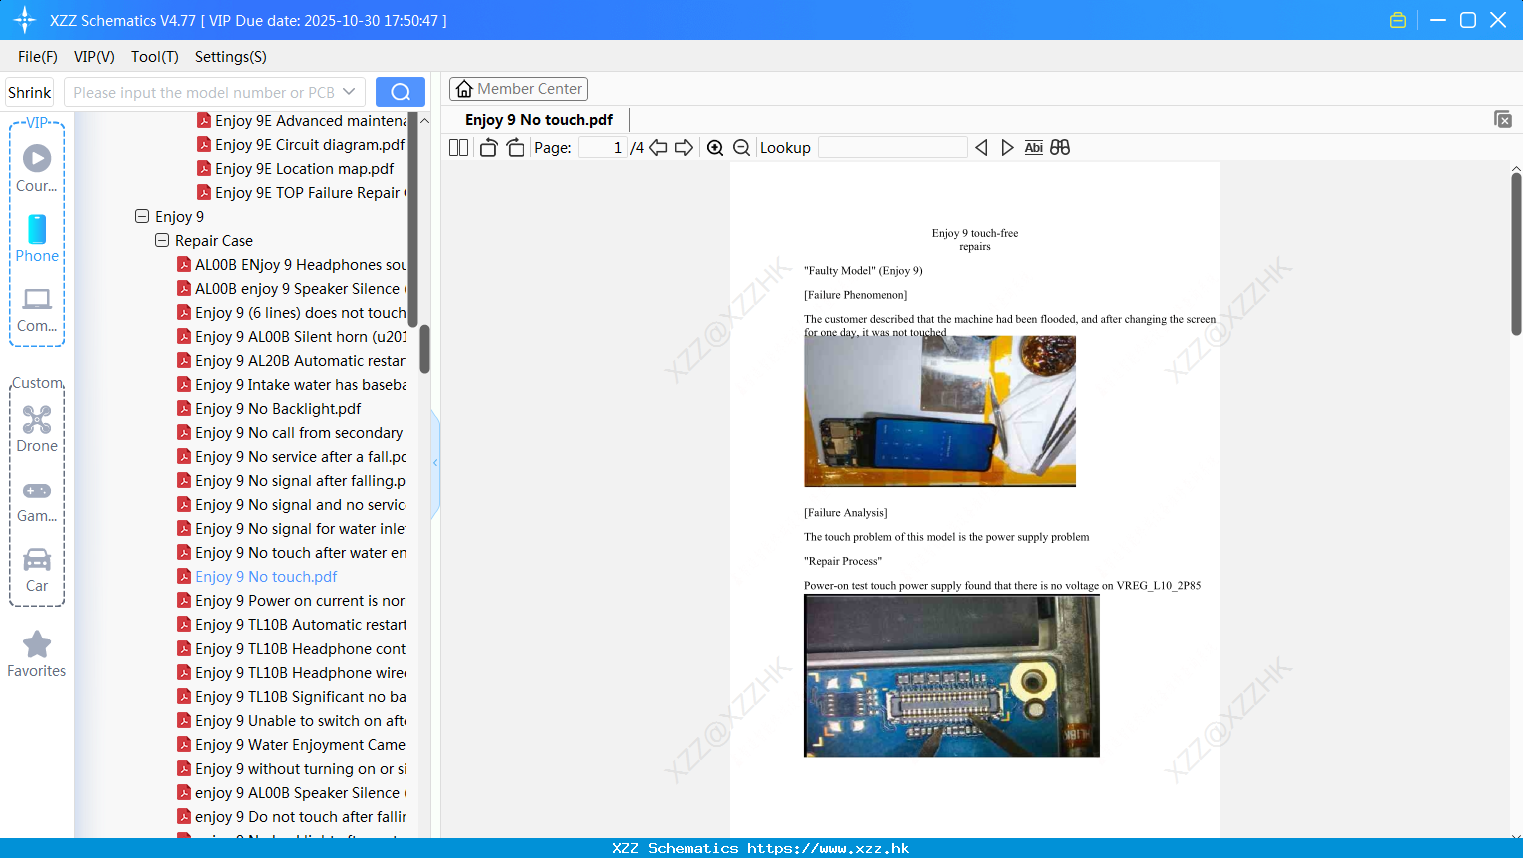Select the Enjoy 9 No touch.pdf tab
Viewport: 1523px width, 858px height.
[x=539, y=120]
